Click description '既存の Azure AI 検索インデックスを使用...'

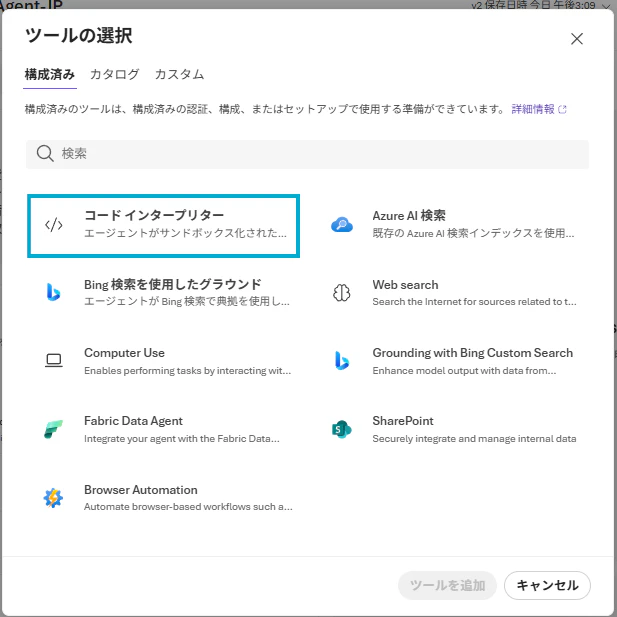point(473,233)
